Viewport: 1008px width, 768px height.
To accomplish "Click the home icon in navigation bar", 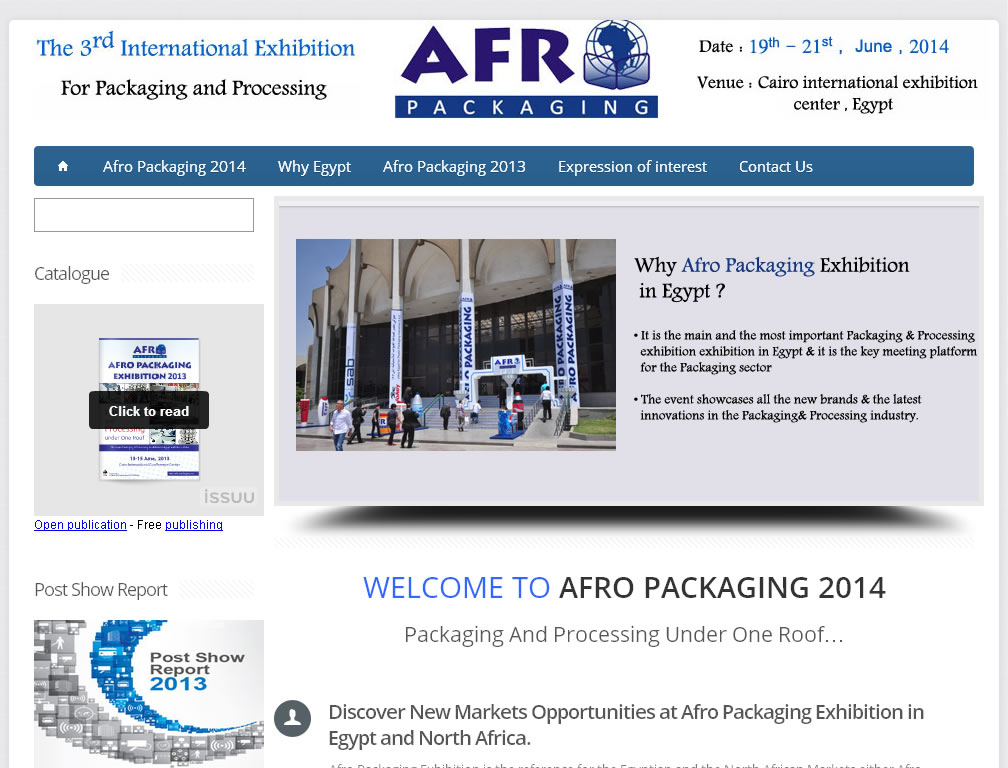I will click(x=63, y=166).
